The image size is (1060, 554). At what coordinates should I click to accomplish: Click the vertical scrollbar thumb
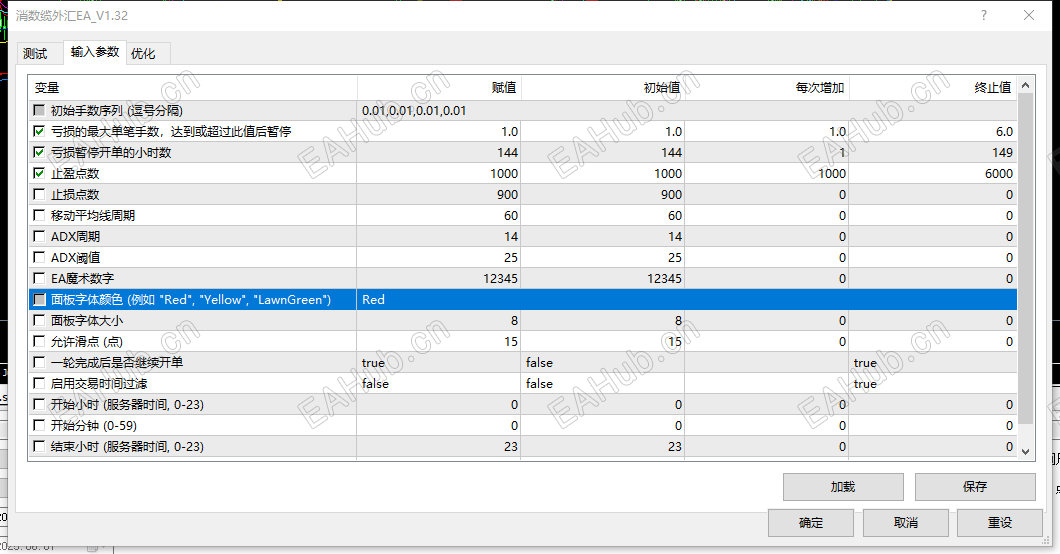click(1026, 259)
